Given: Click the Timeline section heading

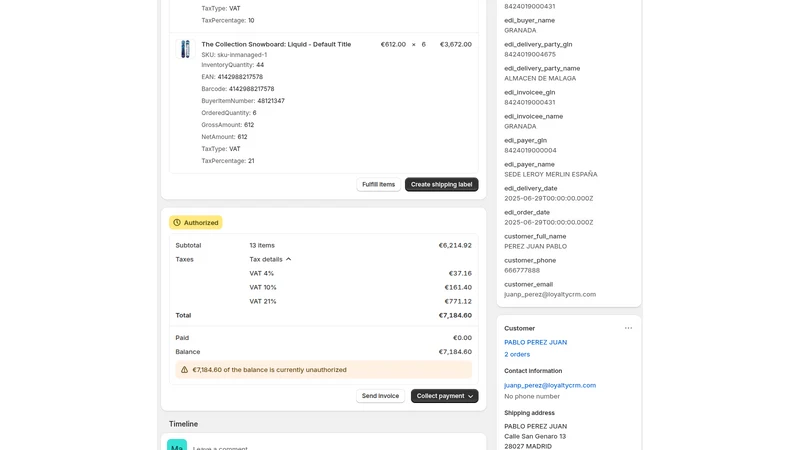Looking at the screenshot, I should pos(183,424).
